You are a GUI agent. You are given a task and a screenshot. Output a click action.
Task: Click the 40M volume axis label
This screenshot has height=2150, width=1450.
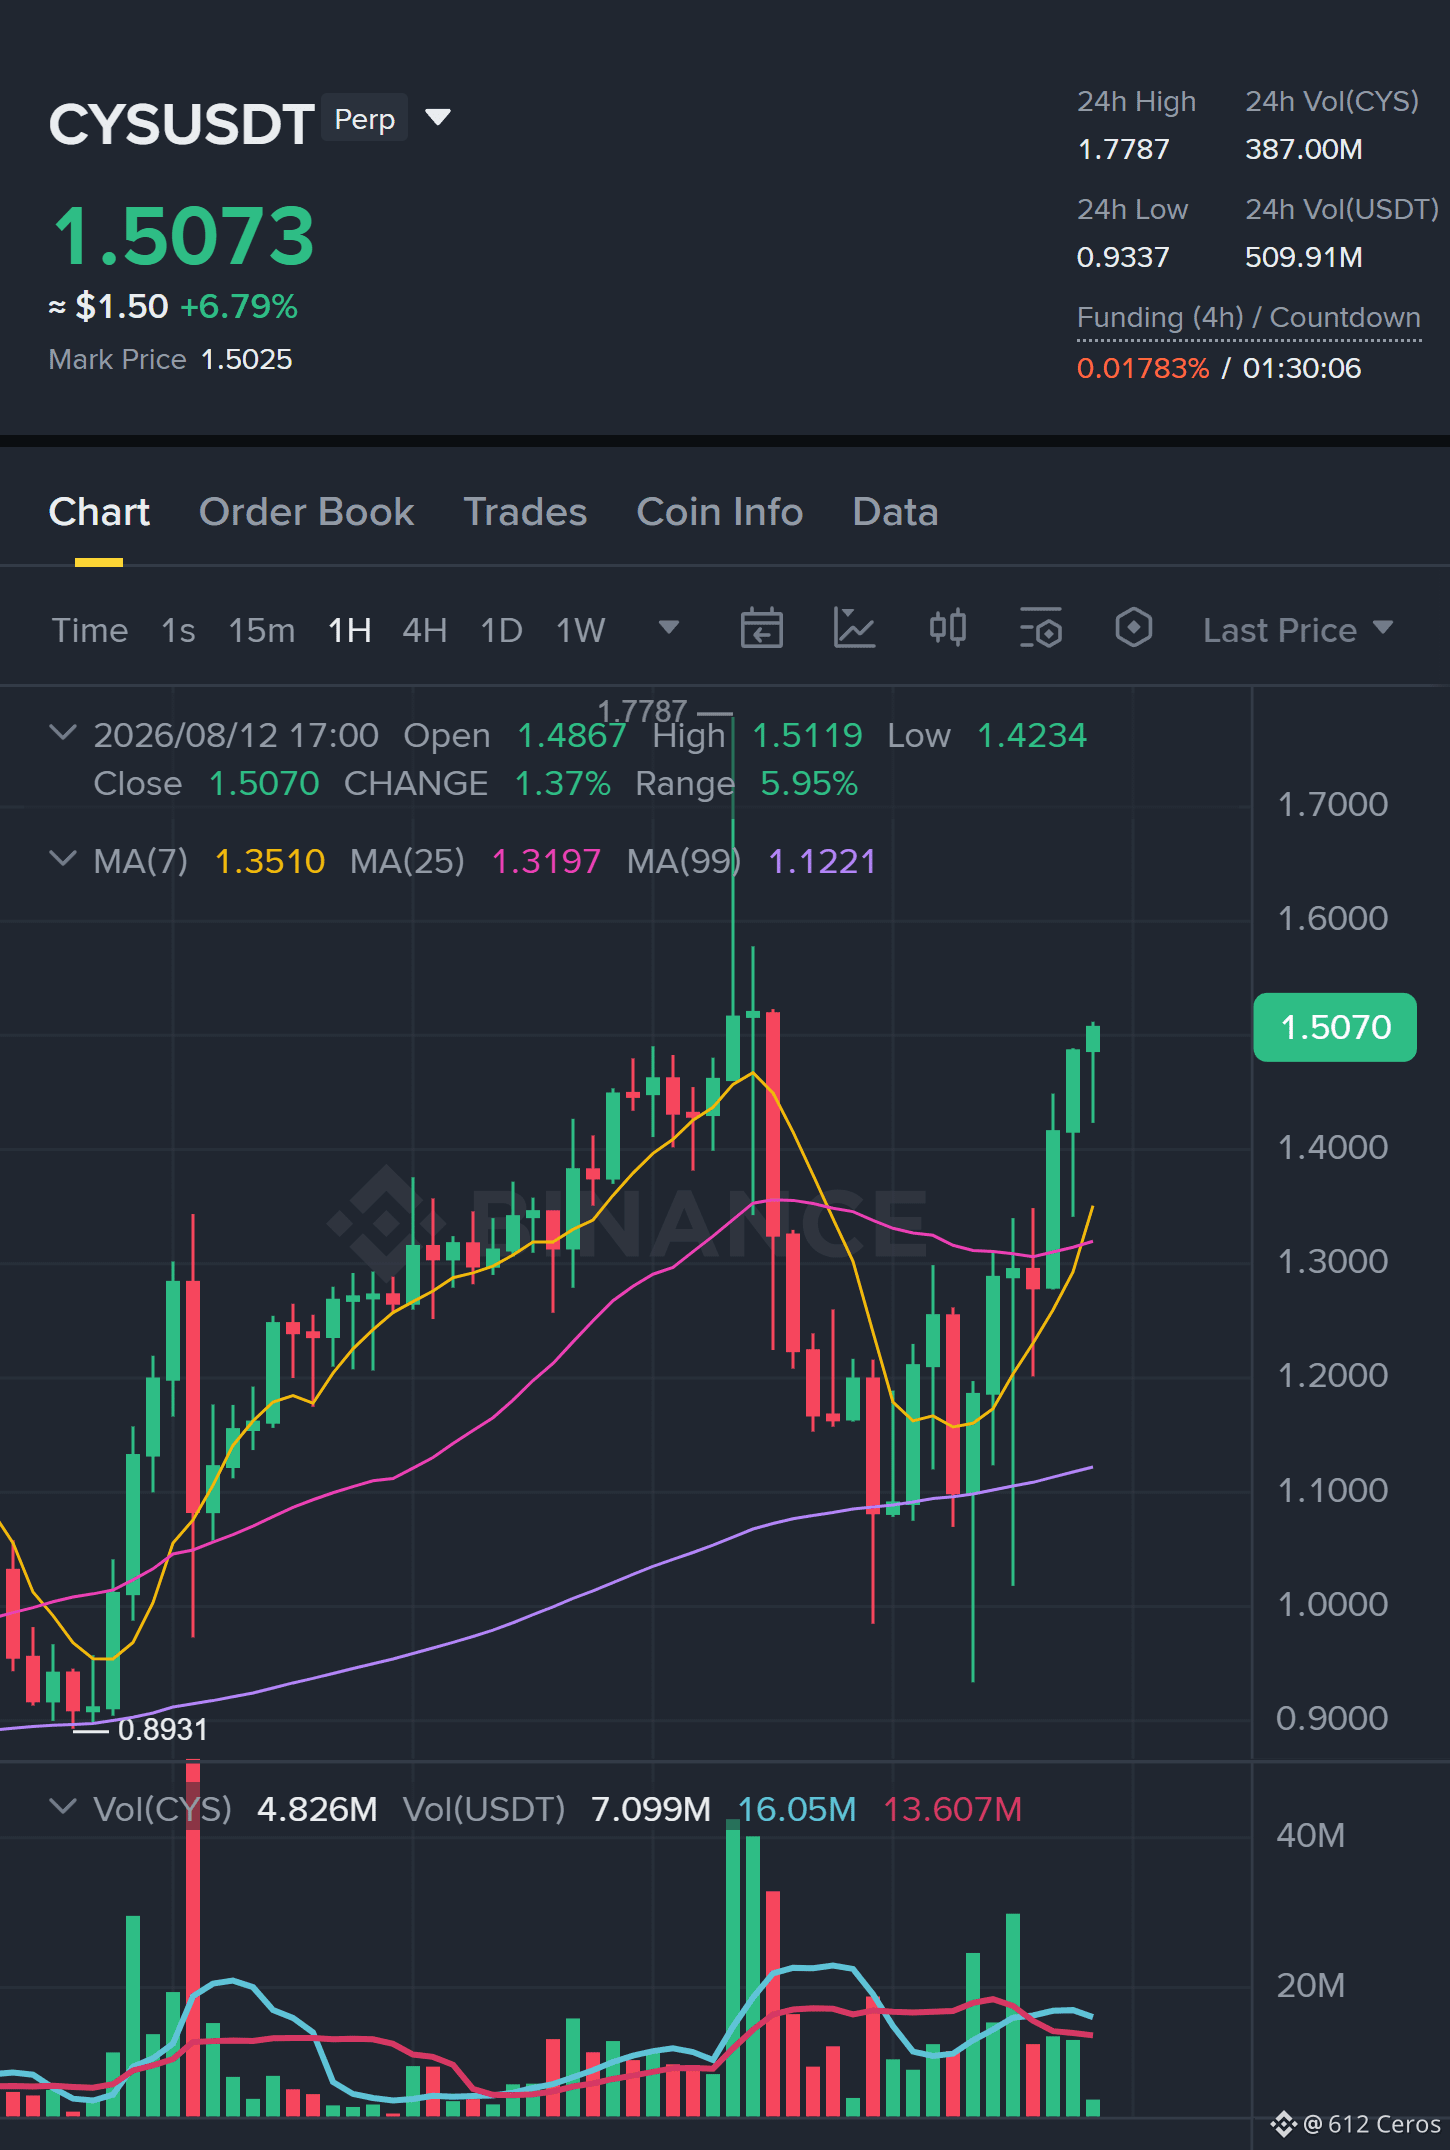tap(1310, 1835)
